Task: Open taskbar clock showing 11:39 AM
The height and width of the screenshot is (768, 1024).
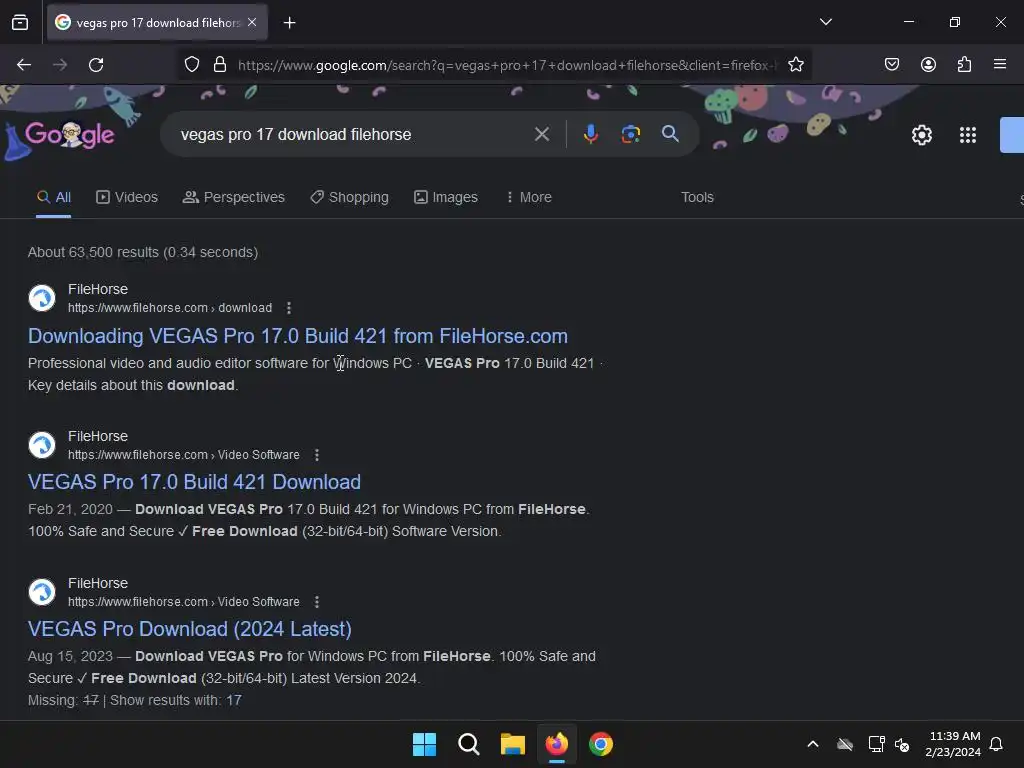Action: click(953, 744)
